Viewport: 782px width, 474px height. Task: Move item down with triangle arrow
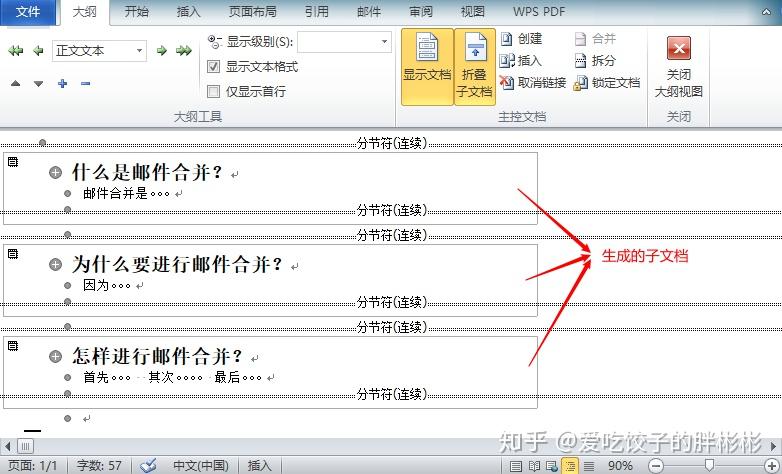click(38, 83)
